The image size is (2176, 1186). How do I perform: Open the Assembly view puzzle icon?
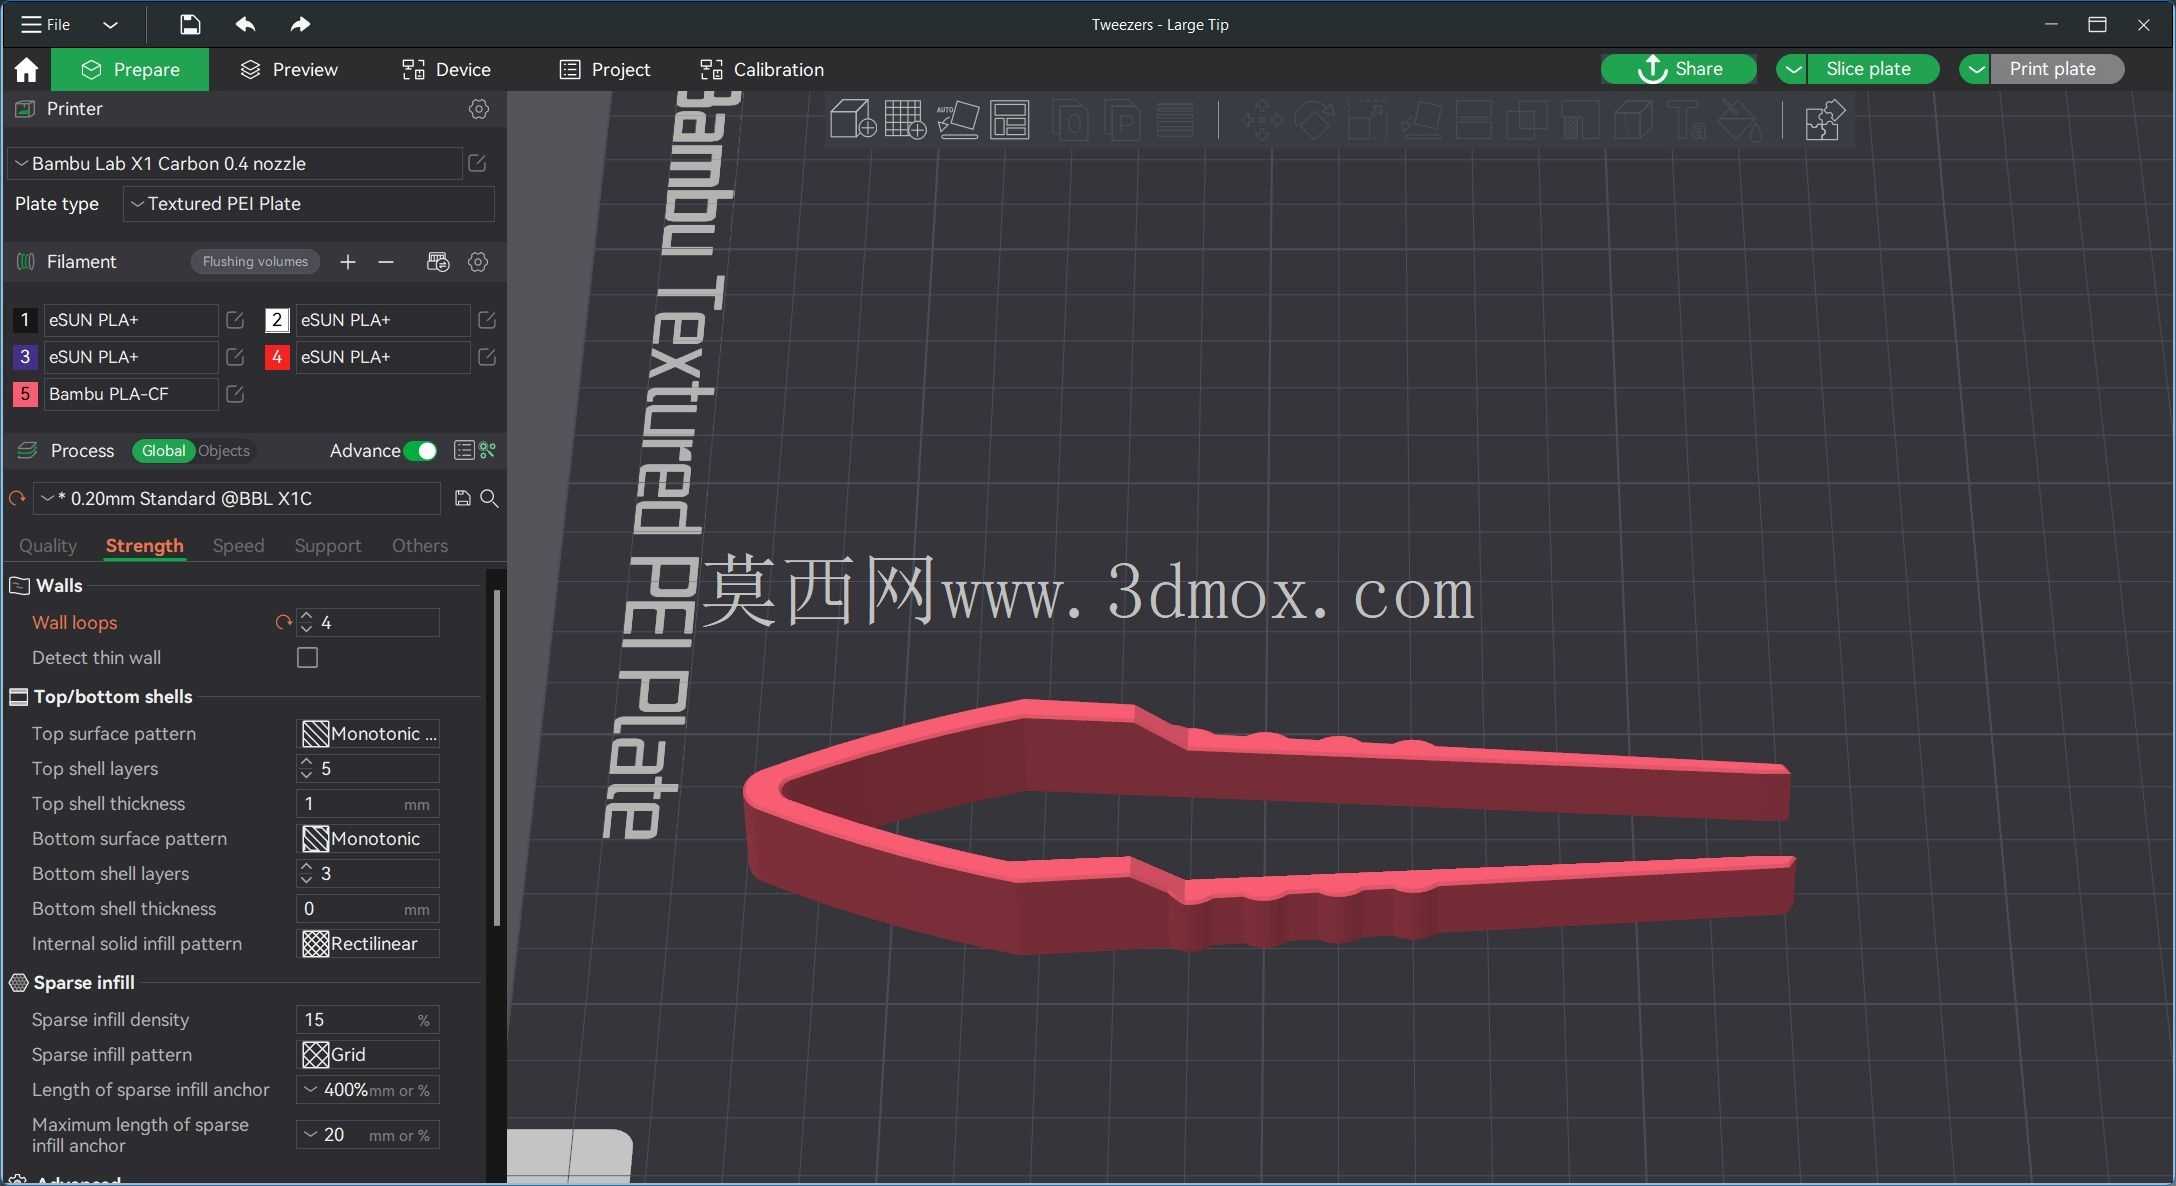pyautogui.click(x=1824, y=120)
